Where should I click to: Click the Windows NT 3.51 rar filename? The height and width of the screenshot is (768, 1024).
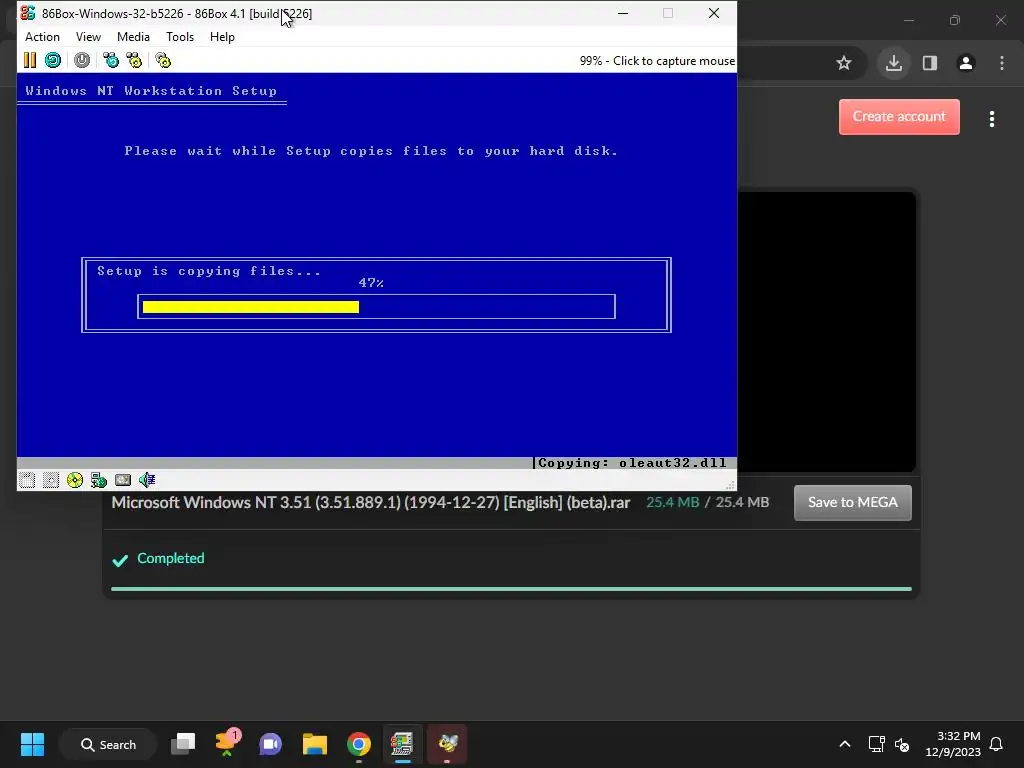371,503
